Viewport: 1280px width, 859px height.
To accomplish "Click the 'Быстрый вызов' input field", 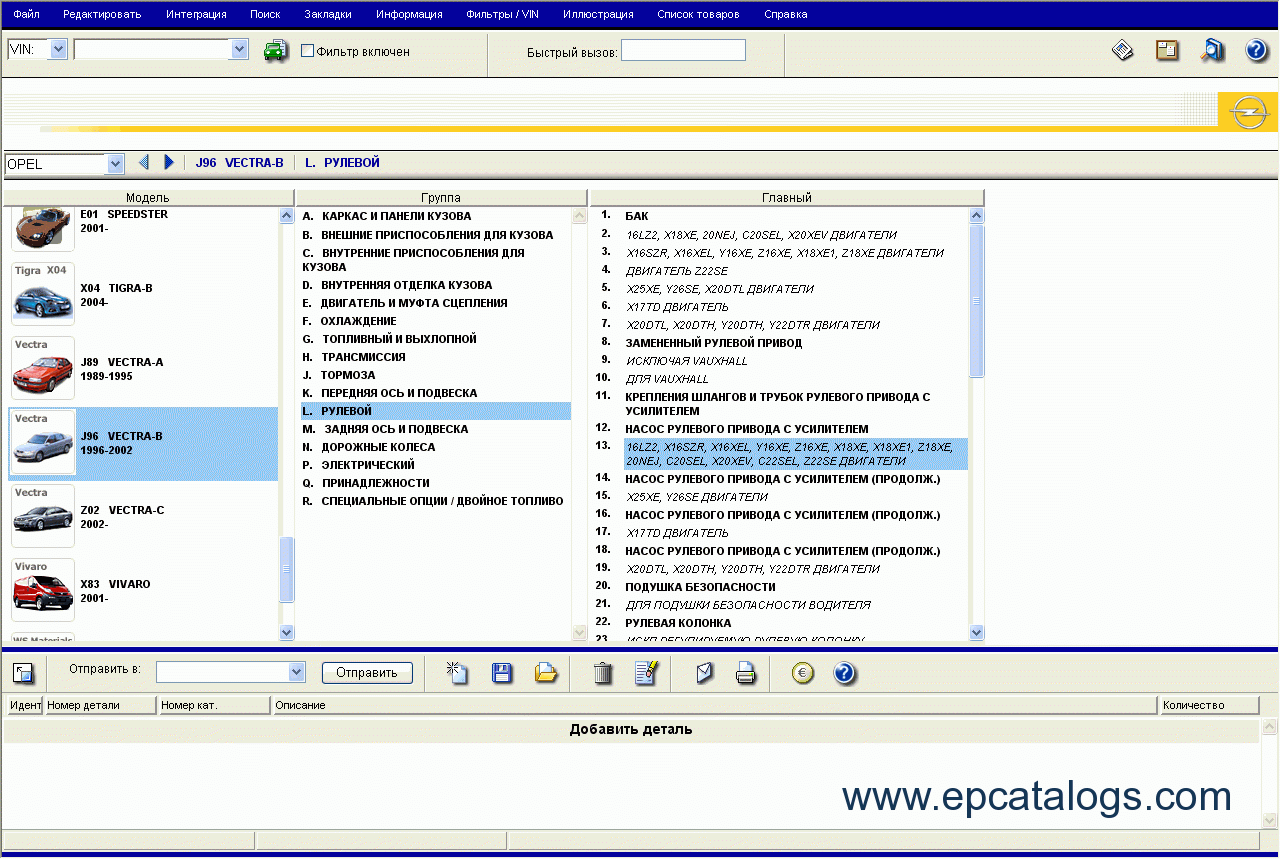I will [x=683, y=50].
